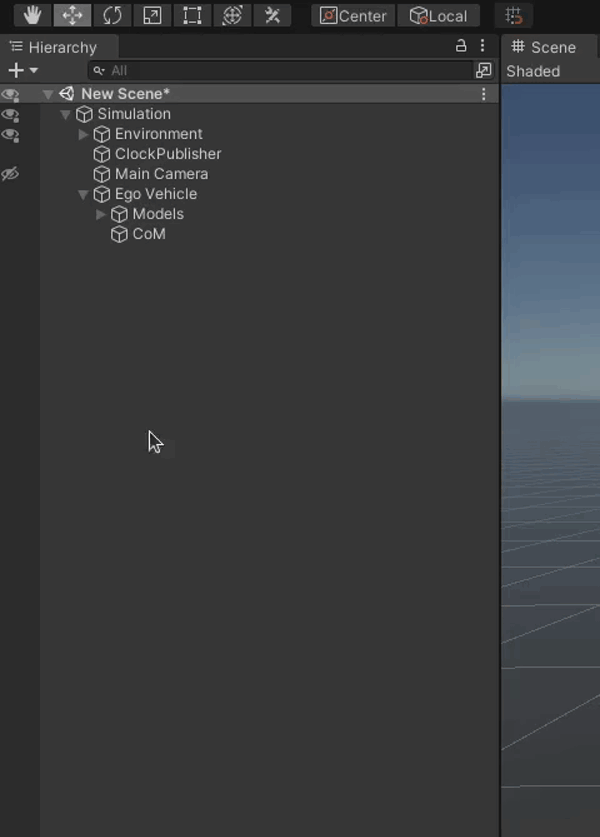600x837 pixels.
Task: Select the Ego Vehicle object
Action: point(156,194)
